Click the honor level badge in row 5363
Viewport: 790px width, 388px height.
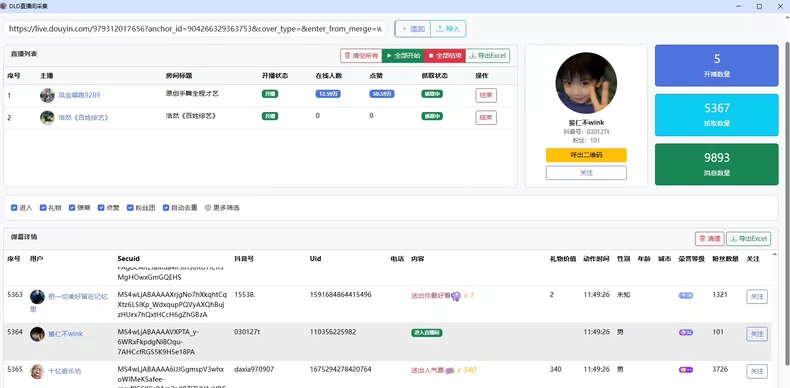click(686, 295)
